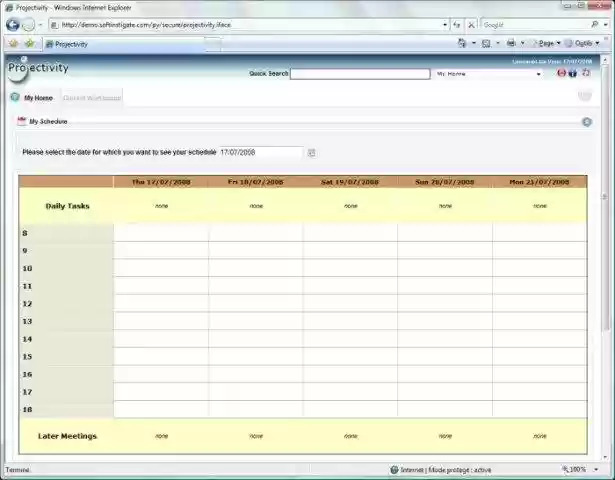The width and height of the screenshot is (615, 480).
Task: Click the blue info icon in the header
Action: click(573, 73)
